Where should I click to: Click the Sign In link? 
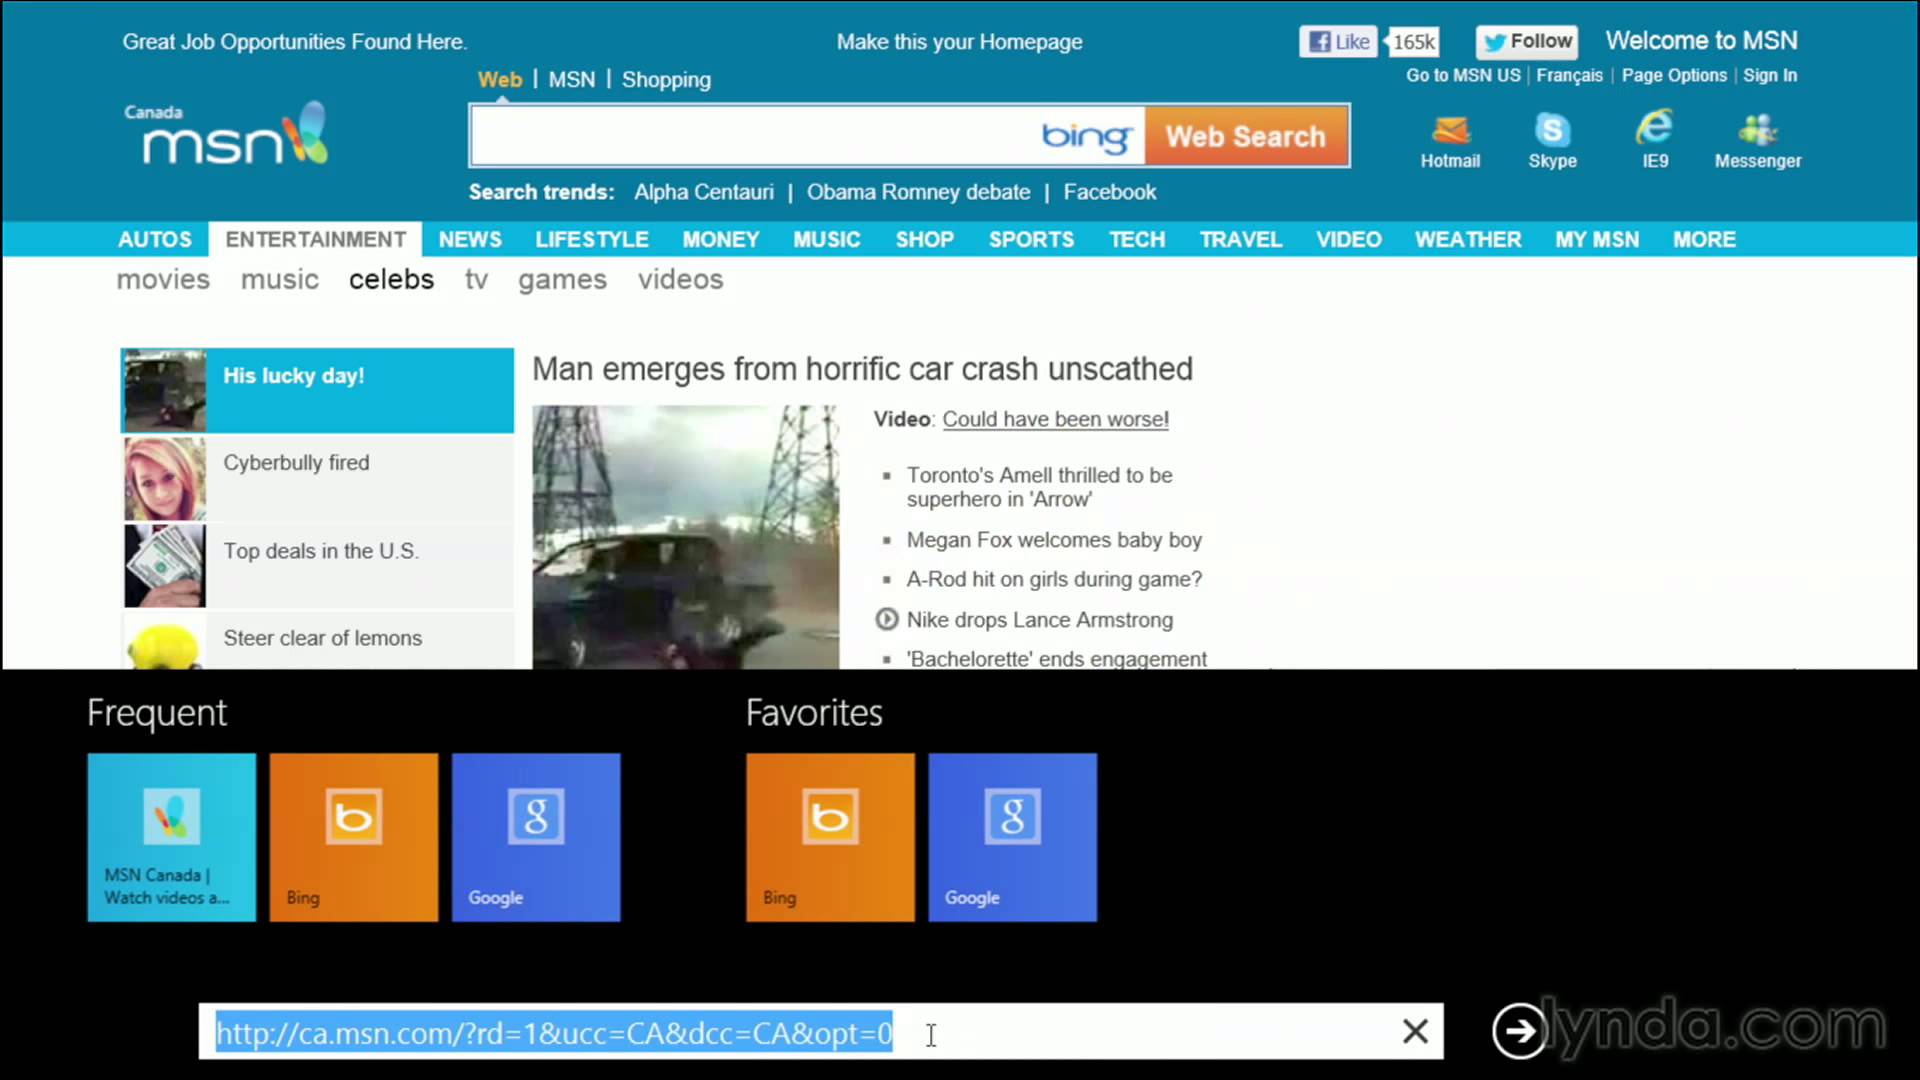point(1770,76)
